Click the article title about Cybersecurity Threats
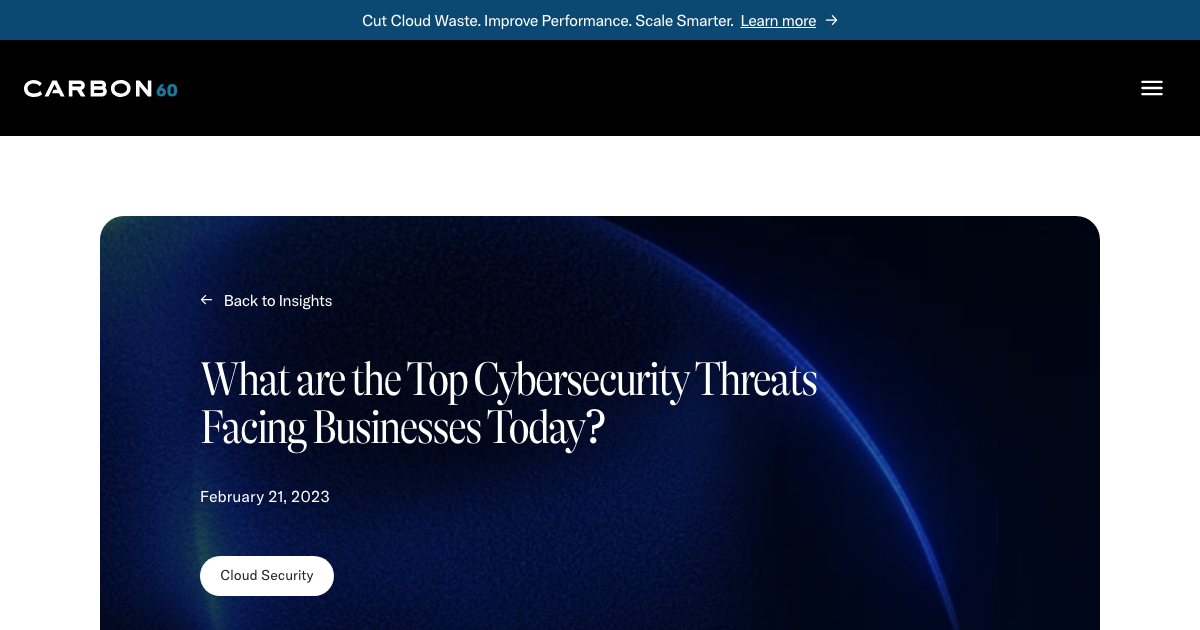 509,404
